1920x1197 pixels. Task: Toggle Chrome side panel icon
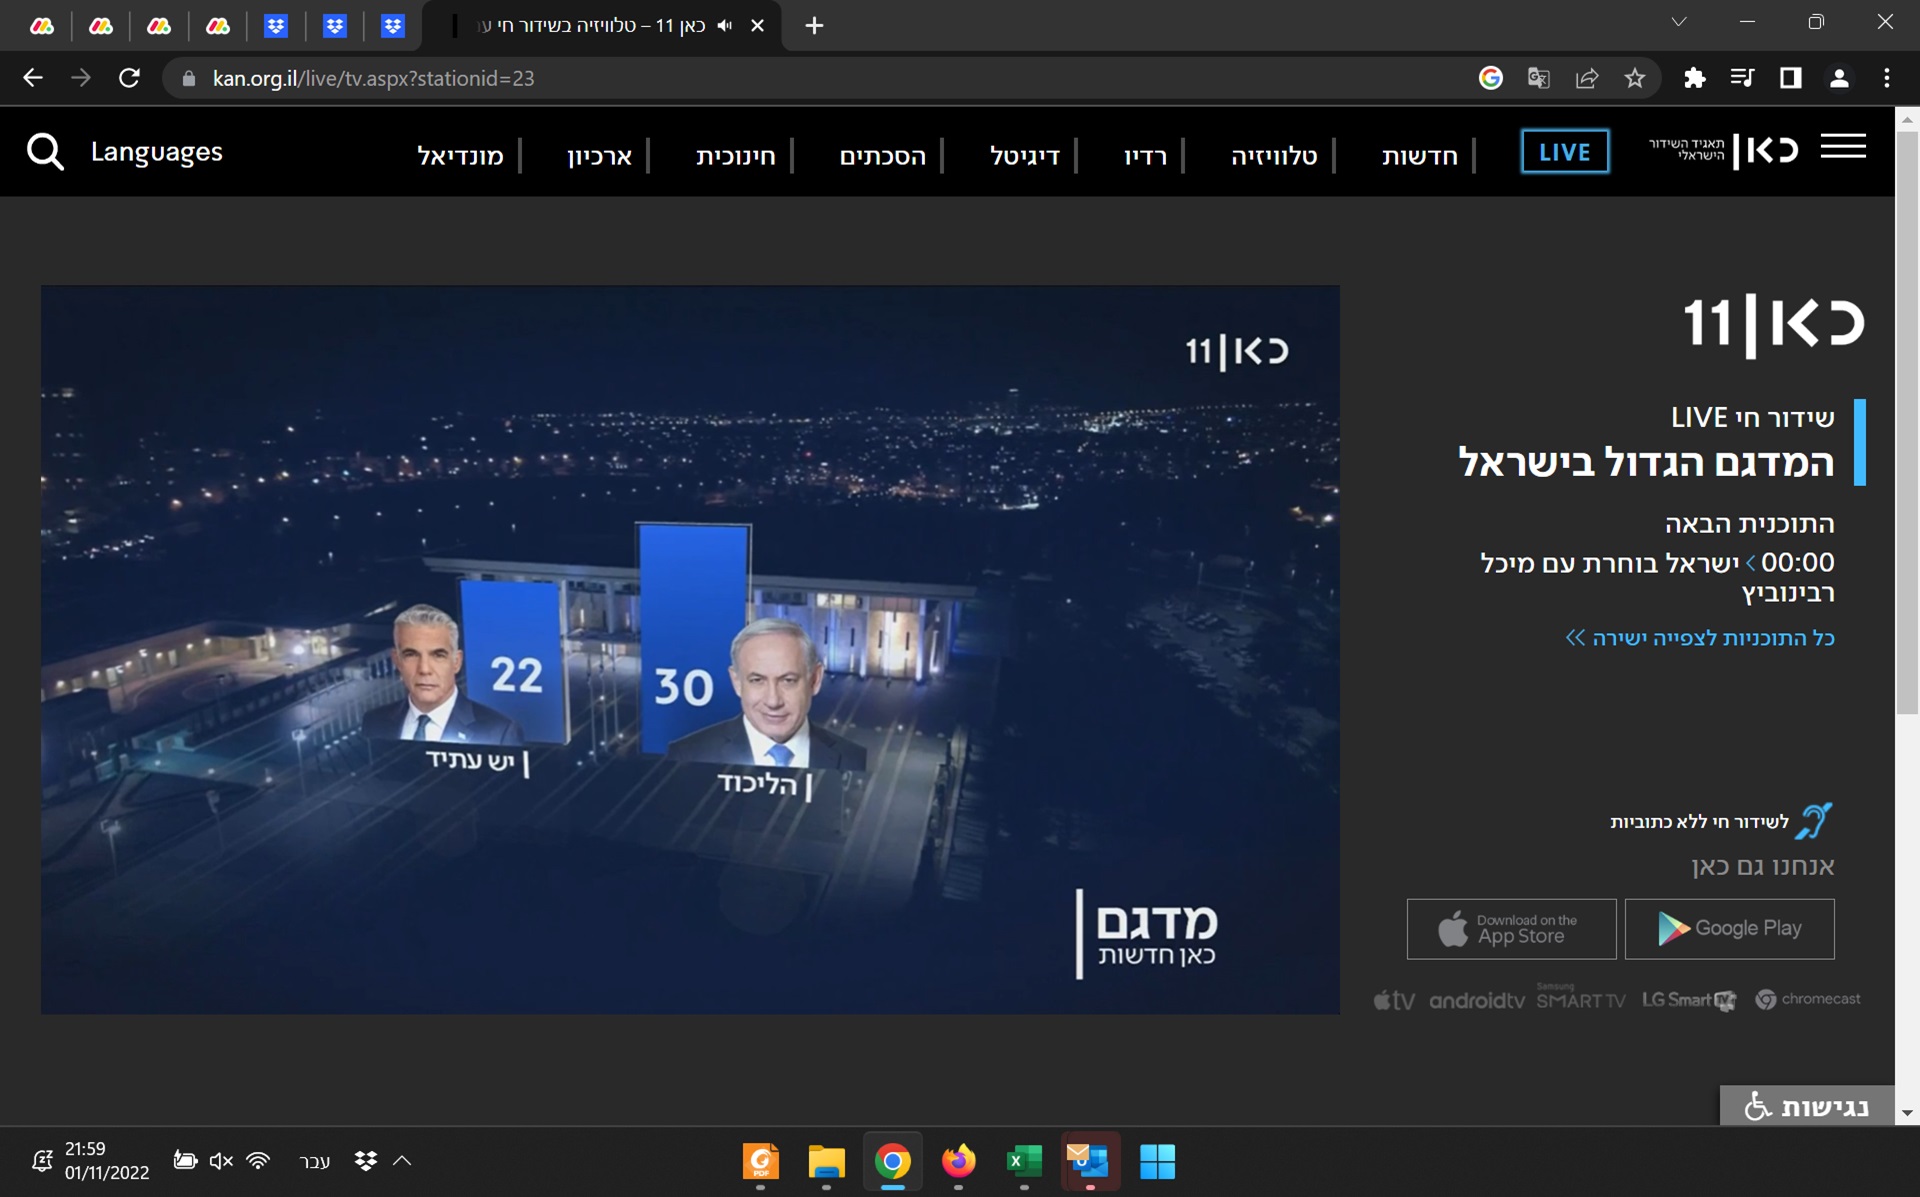1790,78
